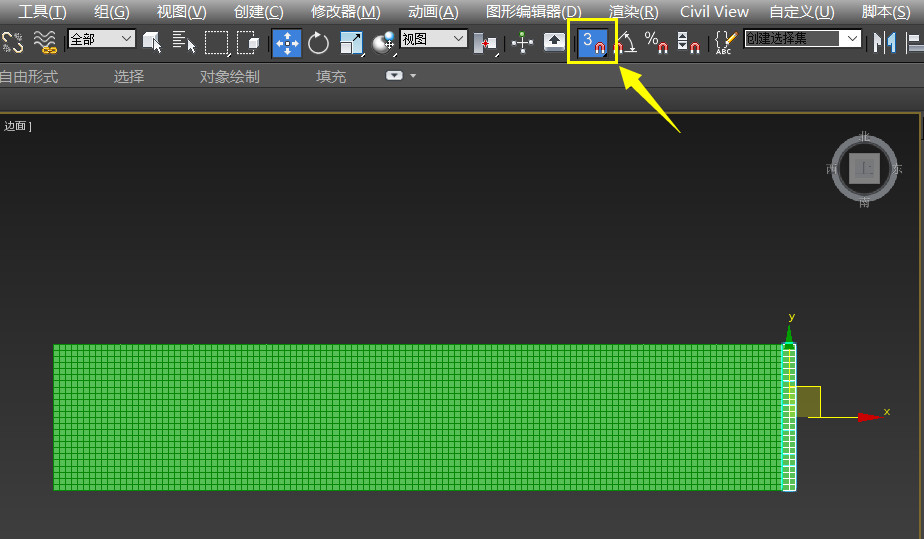Click the red X axis gizmo arrow
This screenshot has height=539, width=924.
(869, 417)
